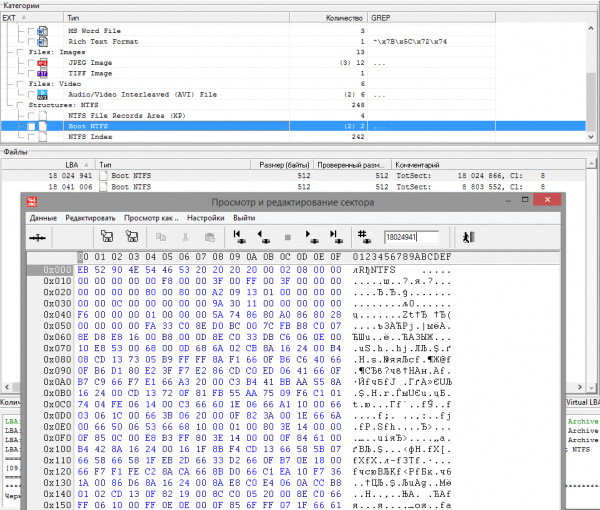600x510 pixels.
Task: Sort files by the LBA column header
Action: pos(74,163)
